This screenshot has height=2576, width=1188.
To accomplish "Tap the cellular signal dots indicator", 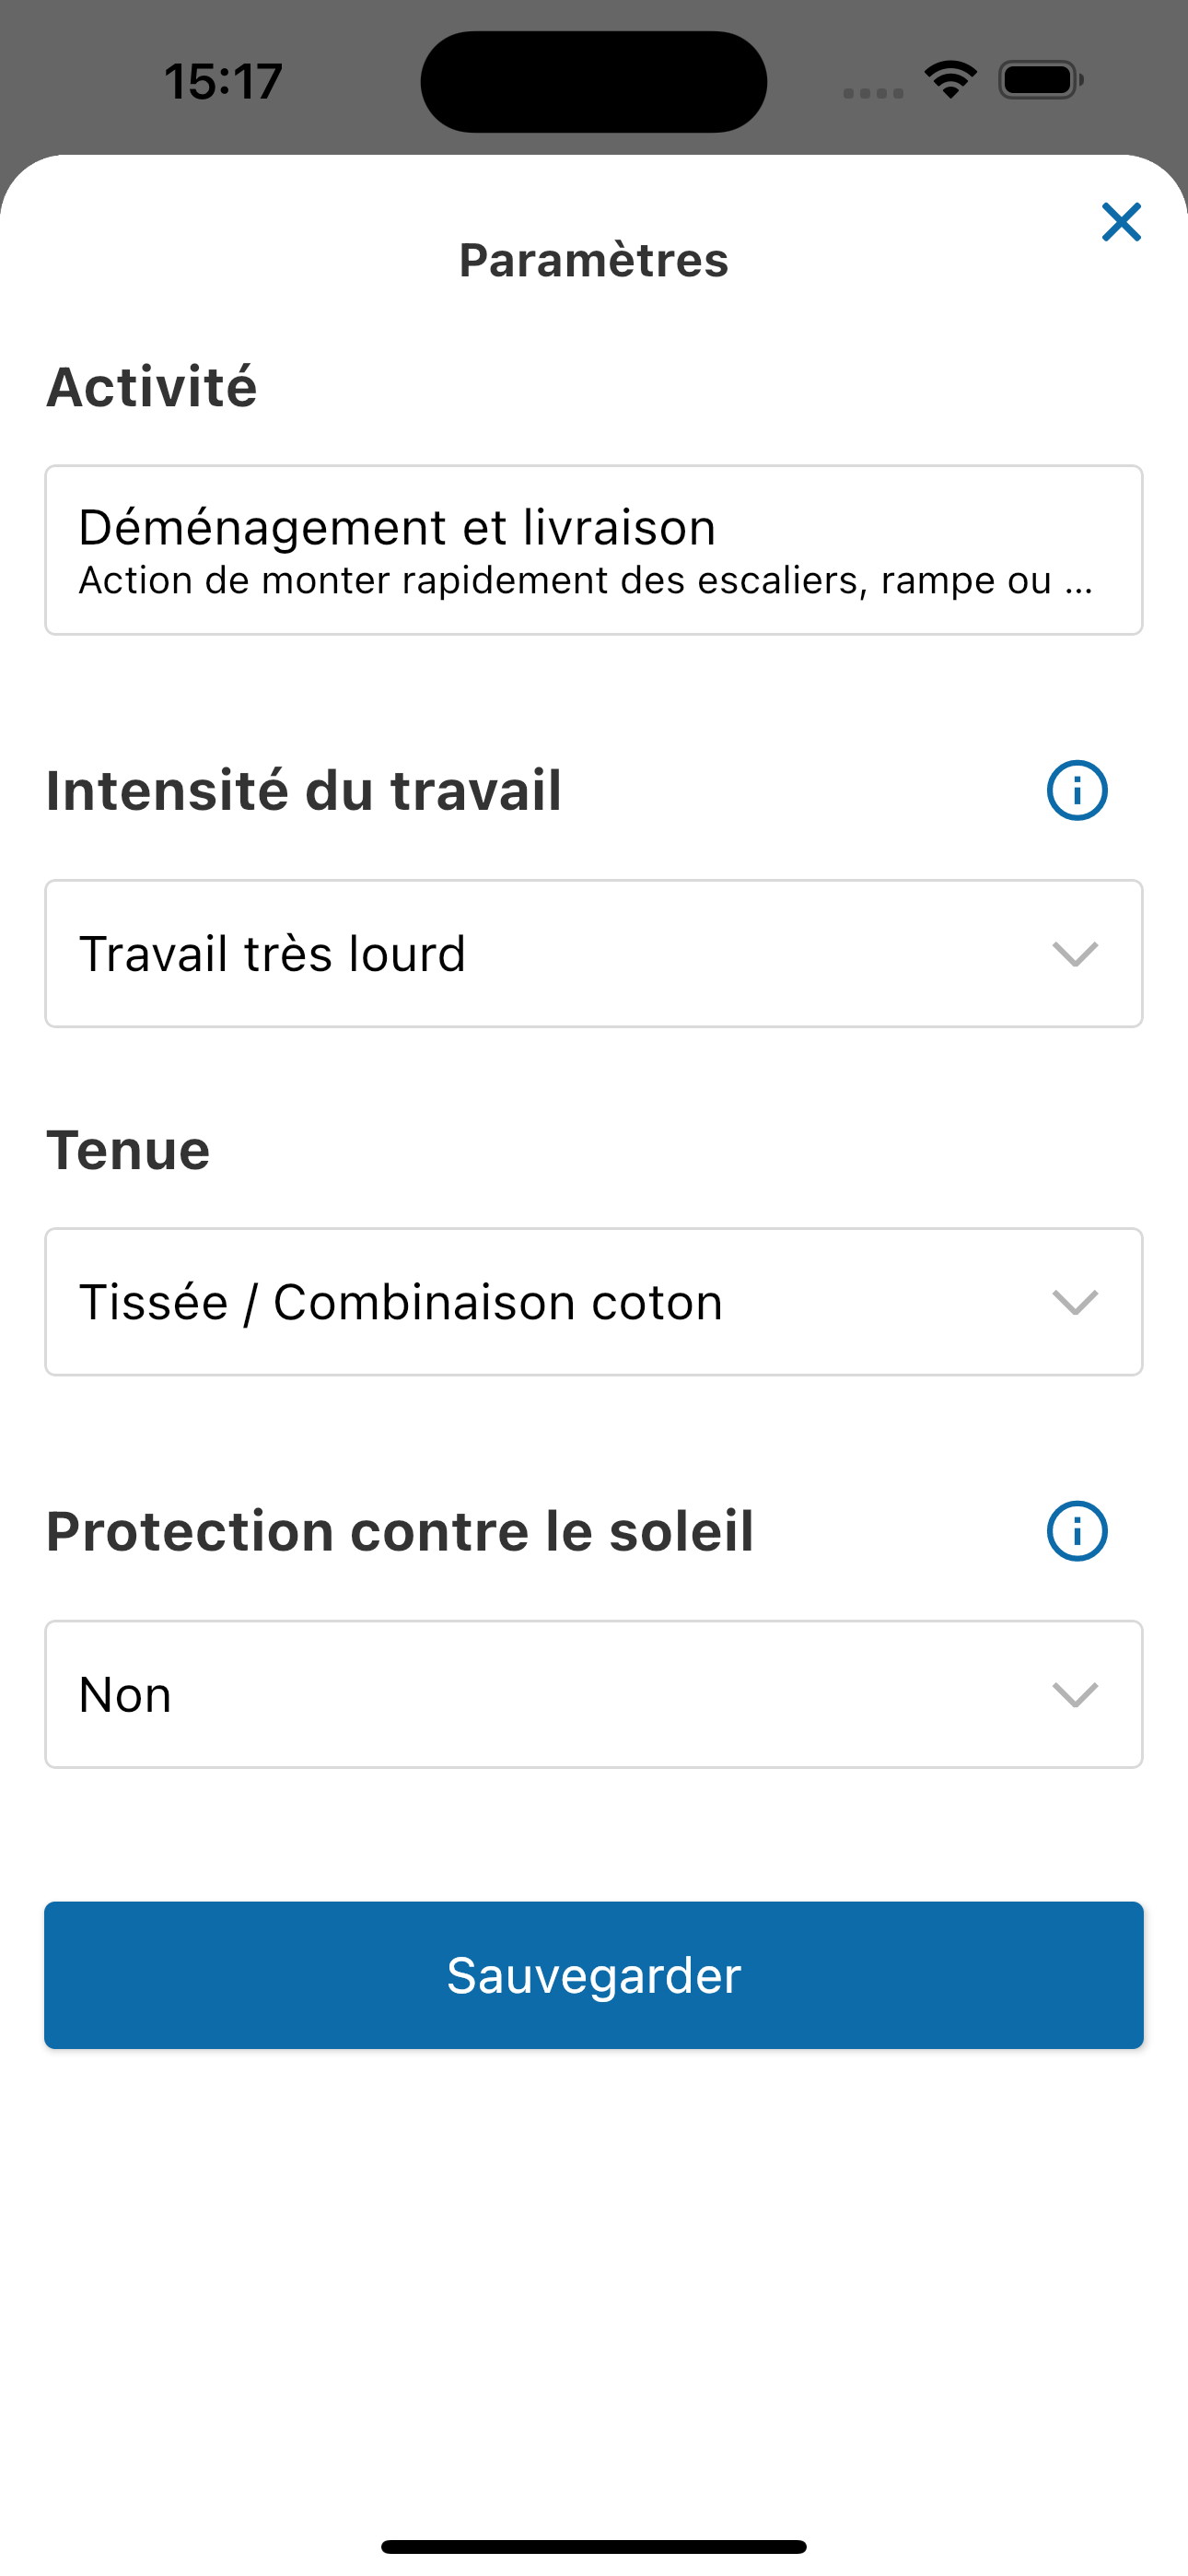I will coord(873,93).
